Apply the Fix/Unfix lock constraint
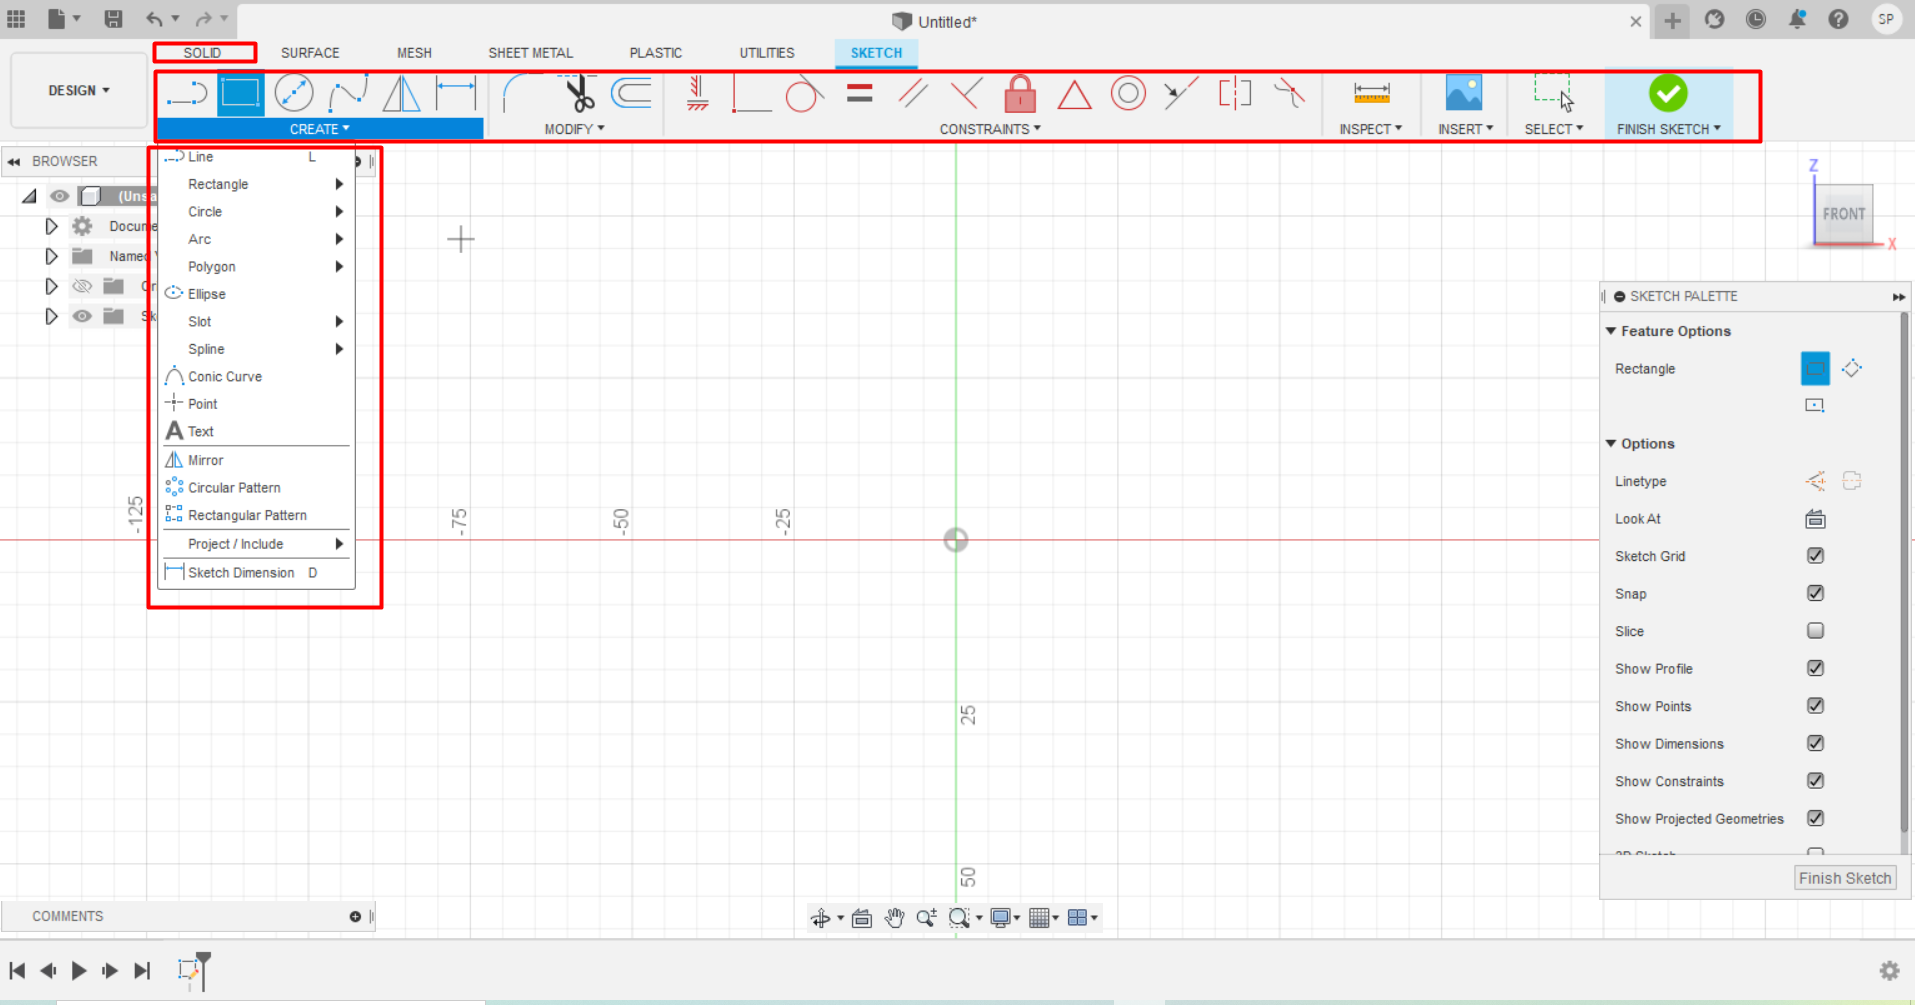The image size is (1915, 1005). [1020, 94]
